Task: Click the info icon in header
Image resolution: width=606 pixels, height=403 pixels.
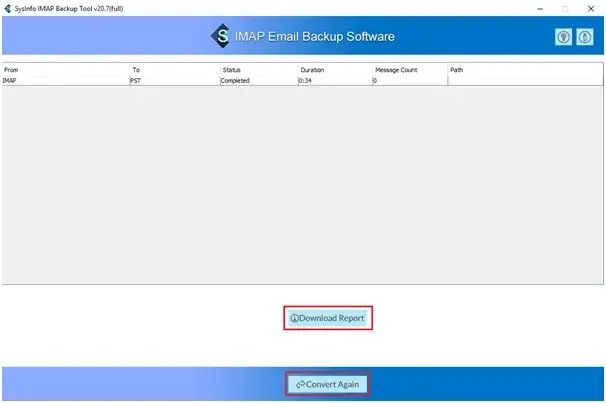Action: [585, 37]
